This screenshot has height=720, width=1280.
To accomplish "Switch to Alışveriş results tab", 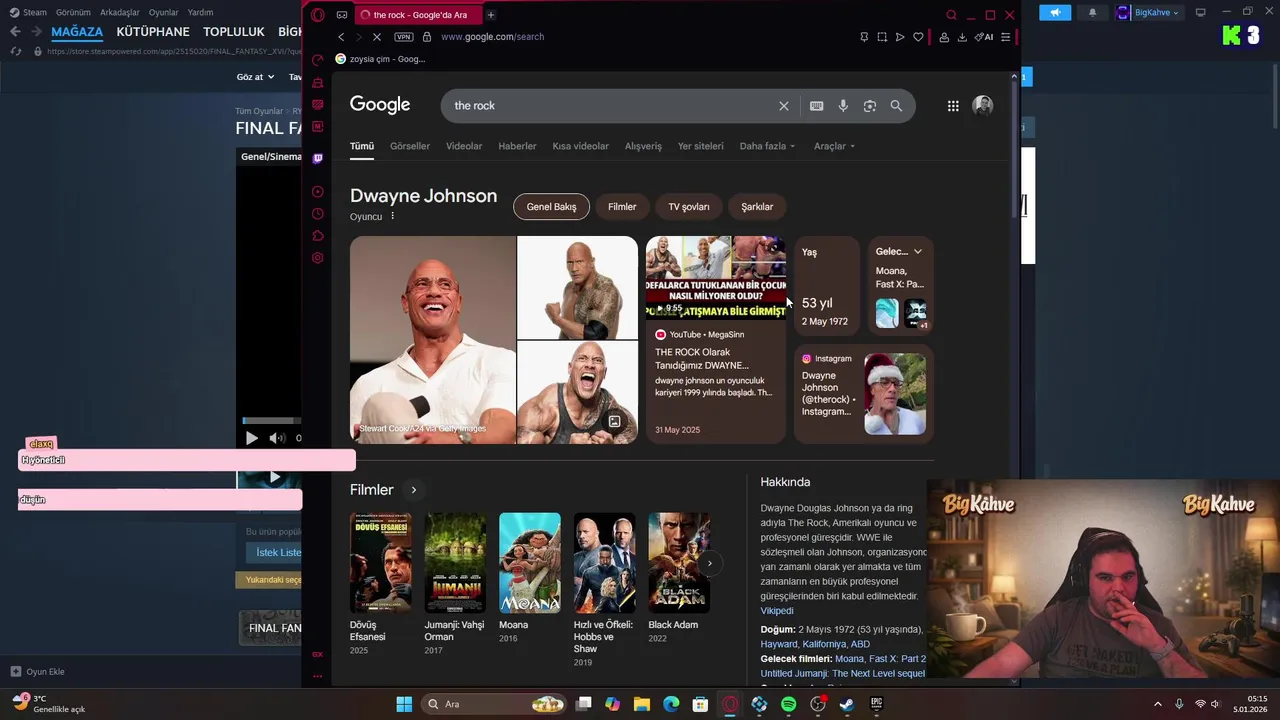I will (x=643, y=146).
